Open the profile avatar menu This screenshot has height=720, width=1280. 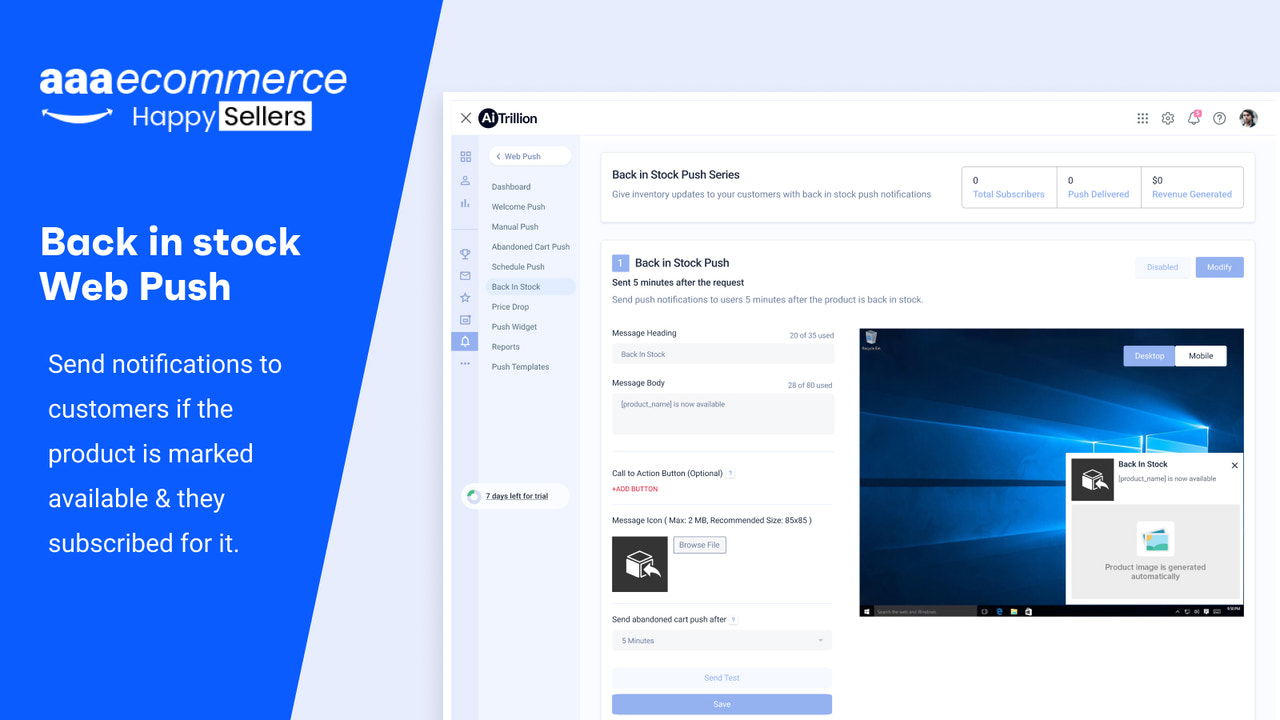point(1248,118)
